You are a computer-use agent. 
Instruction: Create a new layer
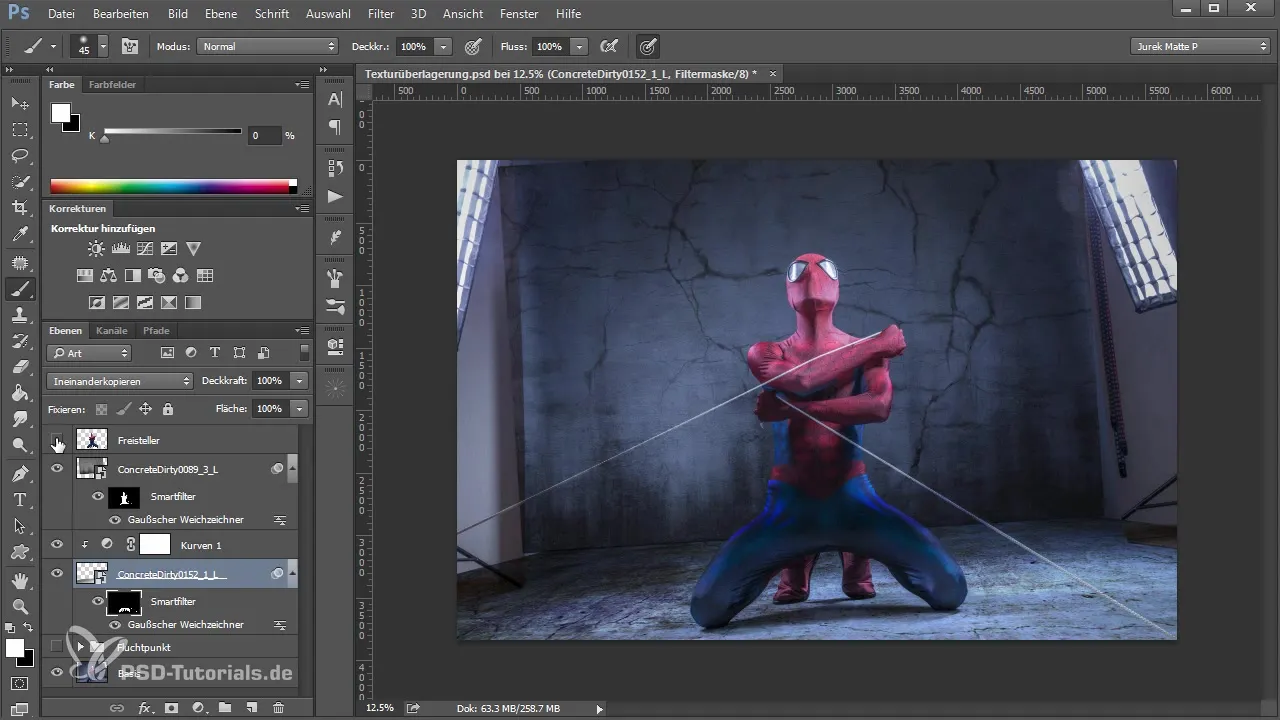click(252, 708)
